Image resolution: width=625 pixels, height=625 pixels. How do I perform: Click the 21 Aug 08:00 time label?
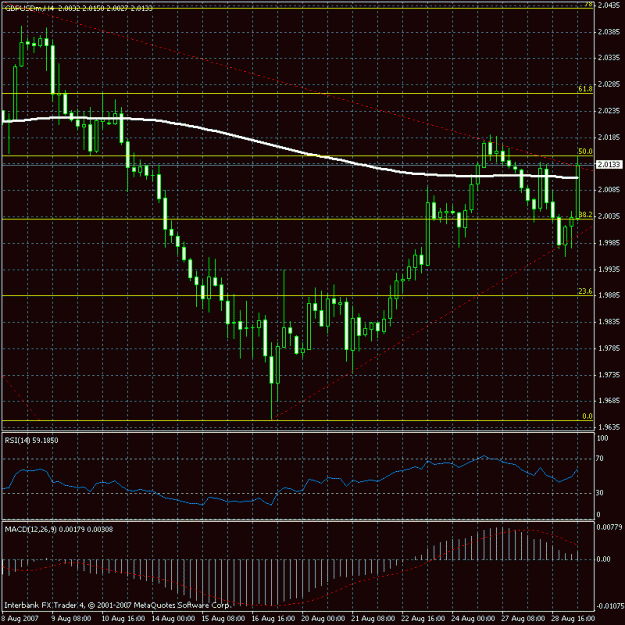click(373, 619)
